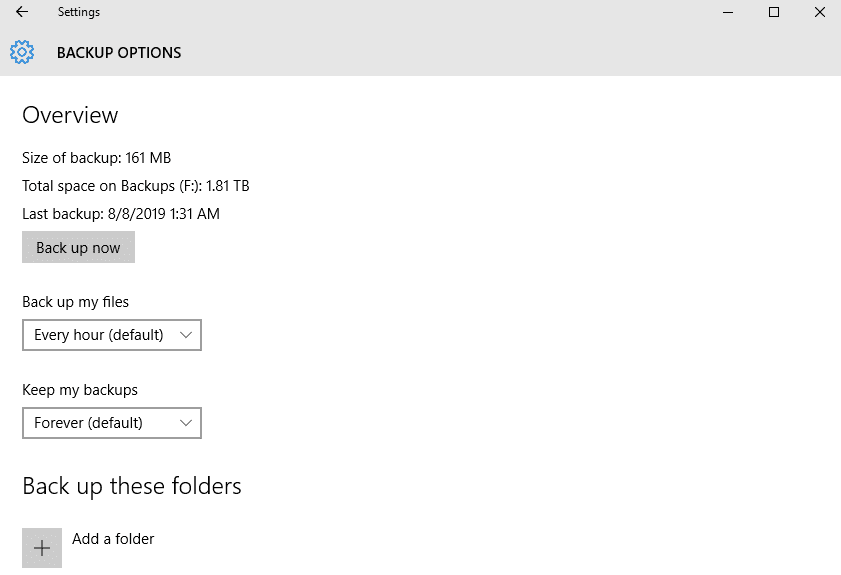The width and height of the screenshot is (841, 575).
Task: Maximize the Settings window
Action: tap(774, 12)
